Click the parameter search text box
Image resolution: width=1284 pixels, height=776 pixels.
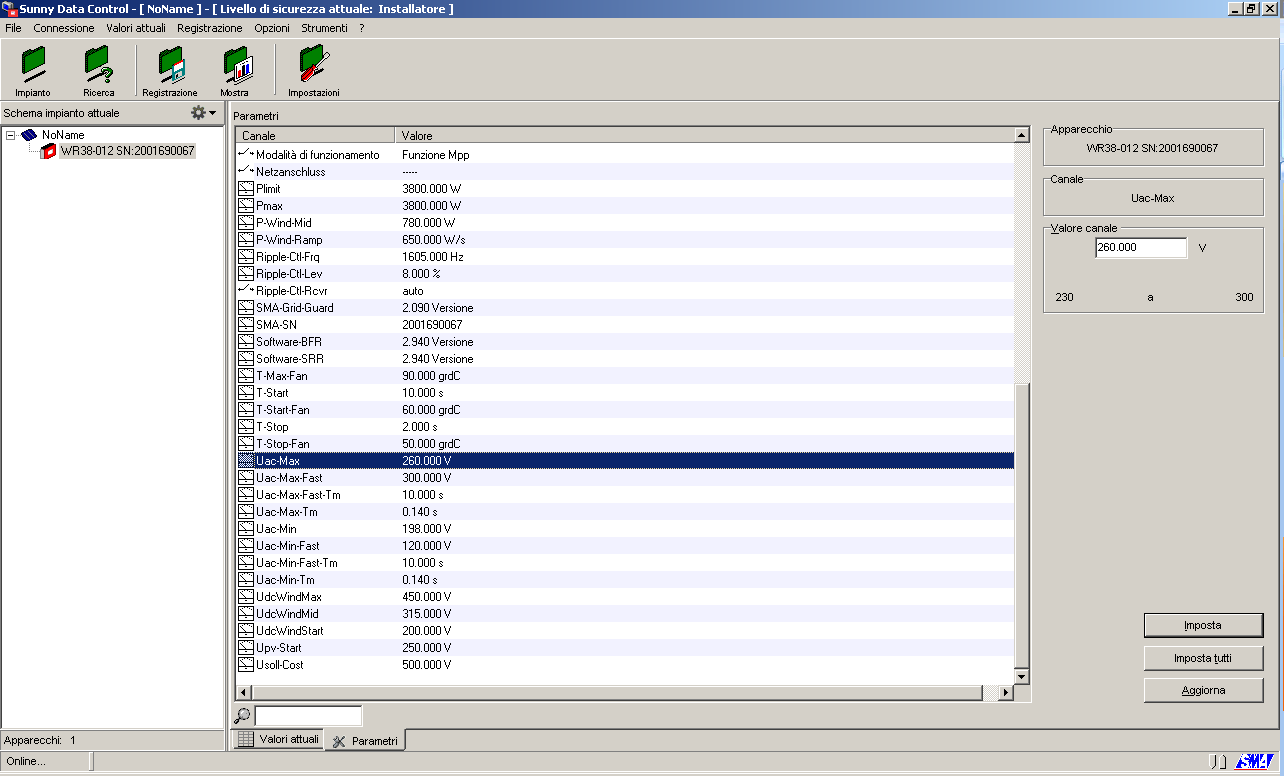308,715
